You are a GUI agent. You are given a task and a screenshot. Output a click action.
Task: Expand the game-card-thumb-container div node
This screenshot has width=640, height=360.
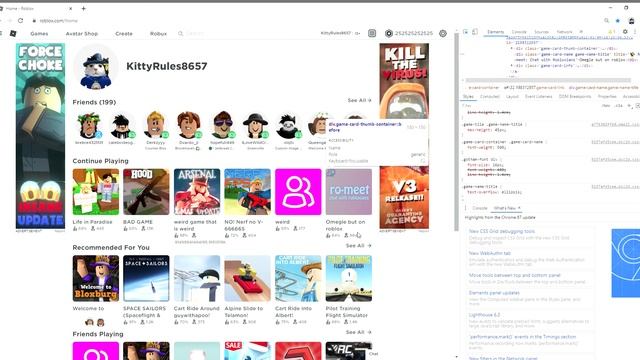(512, 48)
